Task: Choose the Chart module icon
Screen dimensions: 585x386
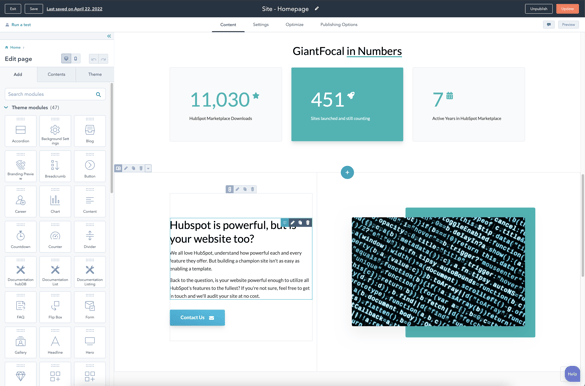Action: pos(55,201)
